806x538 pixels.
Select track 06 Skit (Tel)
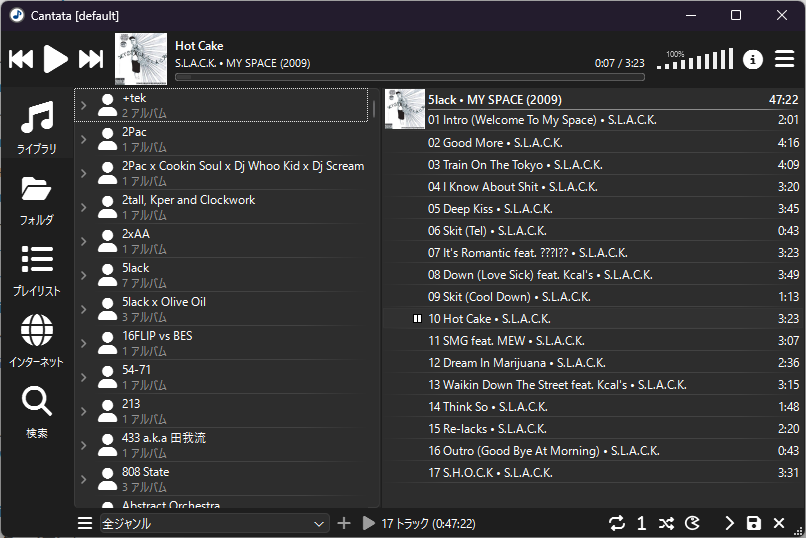592,231
